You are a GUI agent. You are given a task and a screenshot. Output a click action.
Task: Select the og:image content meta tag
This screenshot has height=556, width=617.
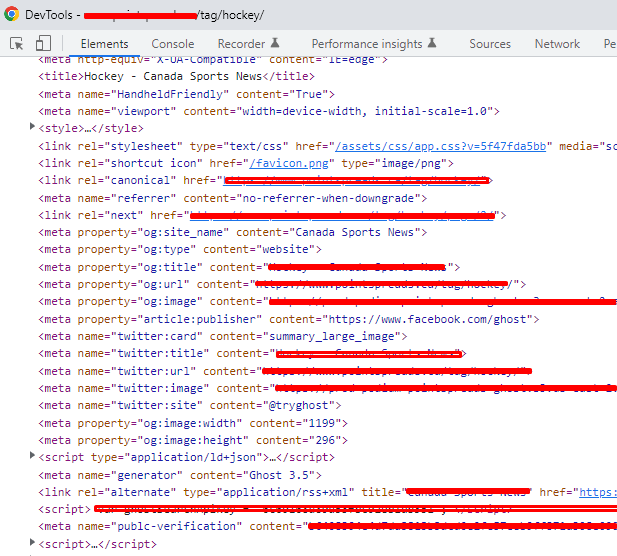coord(327,301)
